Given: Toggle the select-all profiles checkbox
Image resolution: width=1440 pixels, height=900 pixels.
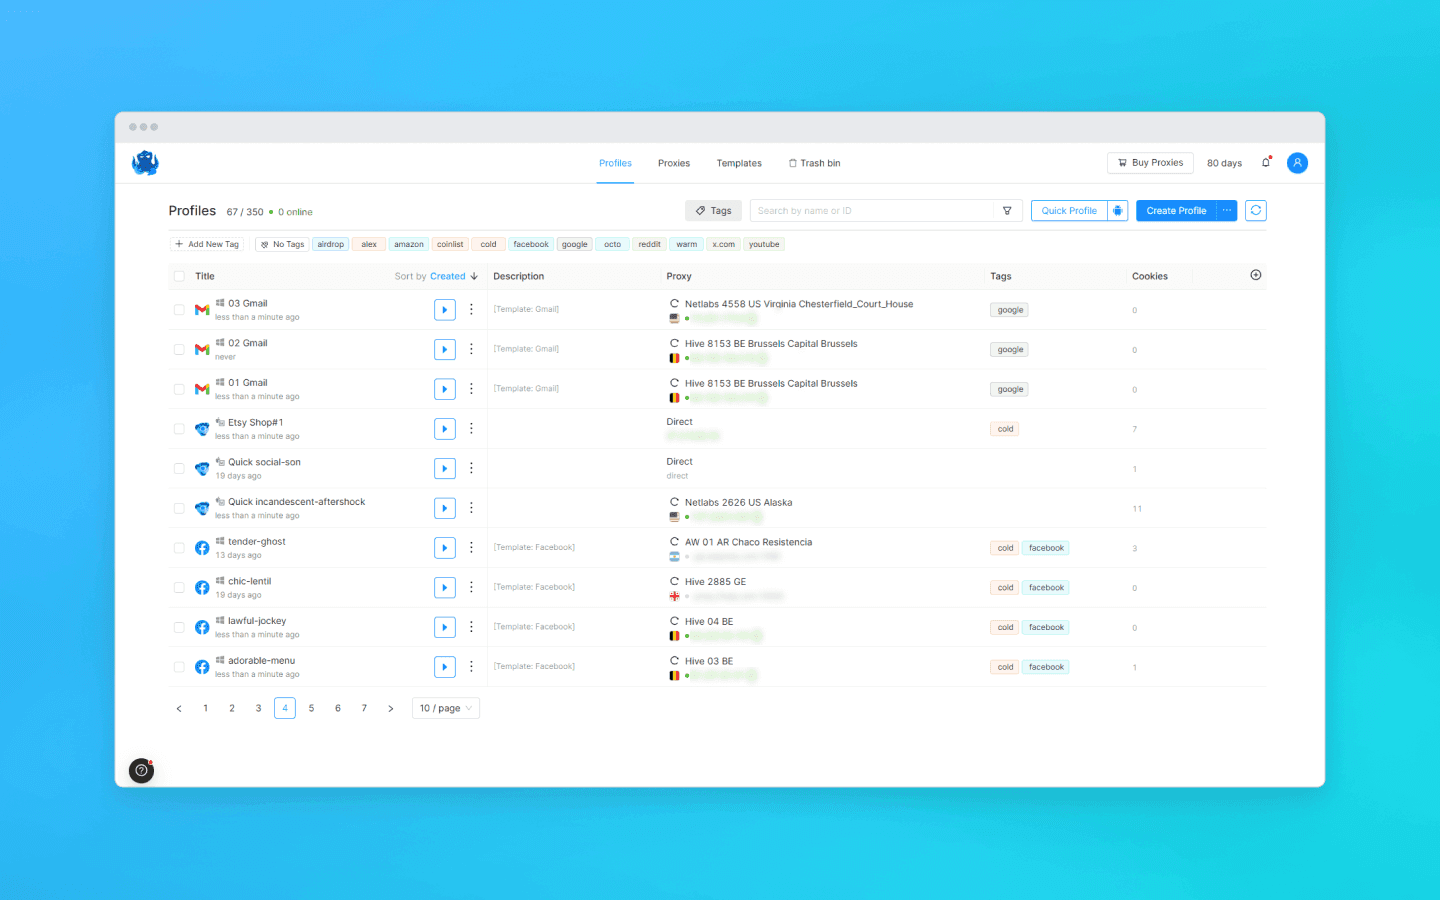Looking at the screenshot, I should point(179,276).
